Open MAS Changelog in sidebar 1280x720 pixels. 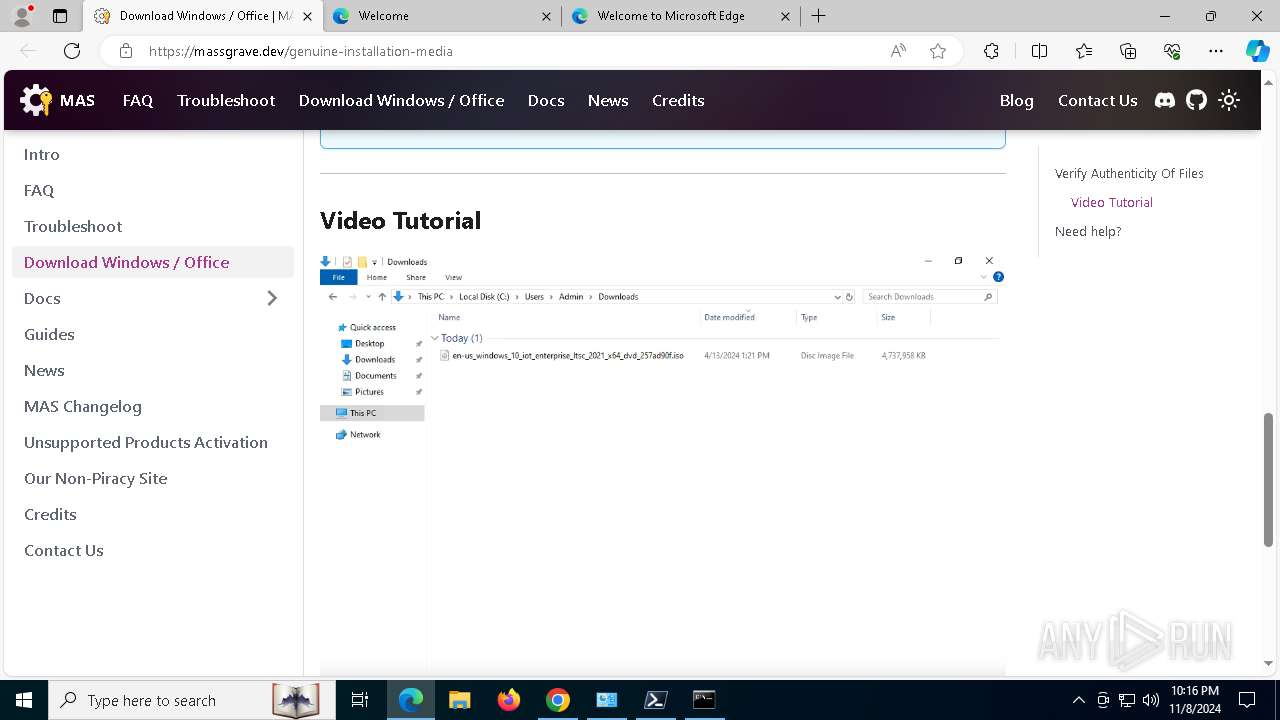tap(153, 406)
